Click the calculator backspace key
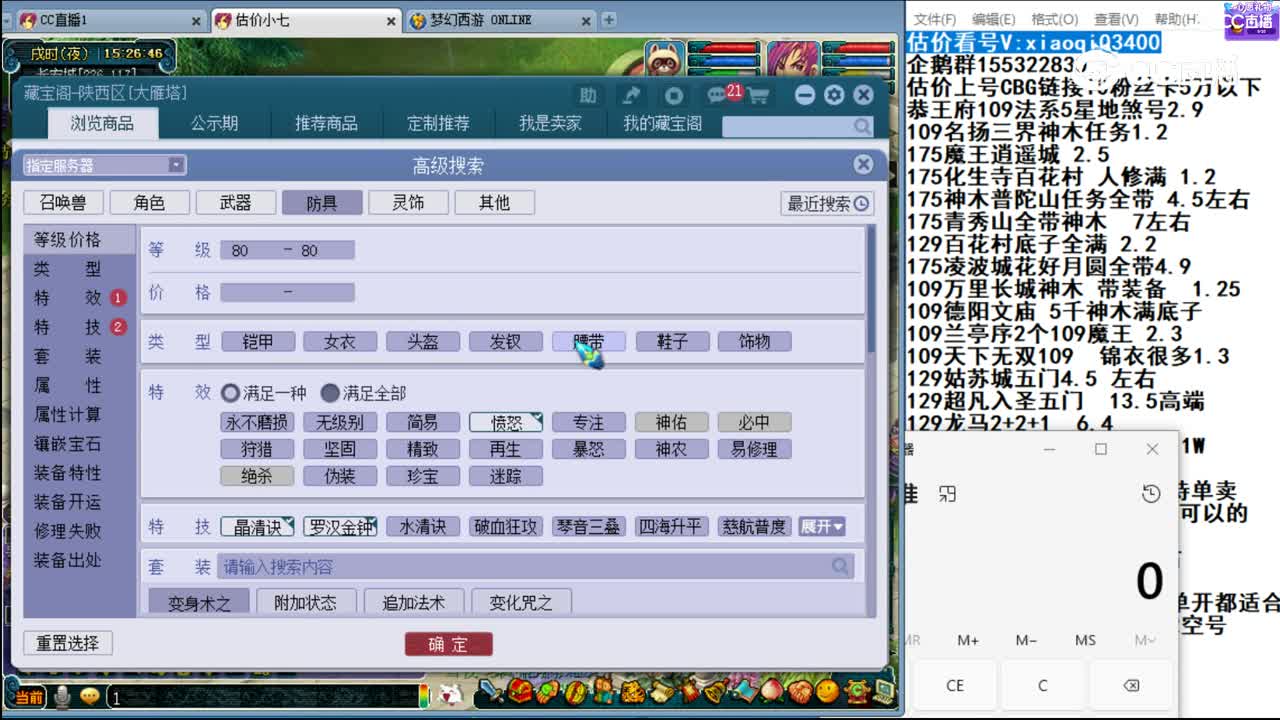The width and height of the screenshot is (1280, 720). click(1130, 685)
